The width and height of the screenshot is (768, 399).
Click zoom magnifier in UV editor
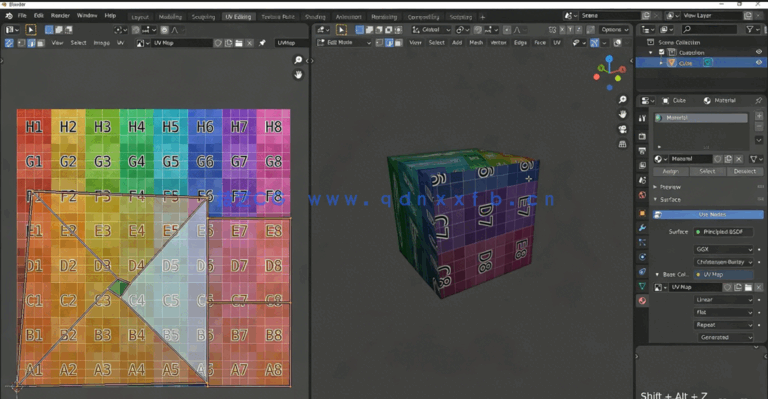(298, 60)
